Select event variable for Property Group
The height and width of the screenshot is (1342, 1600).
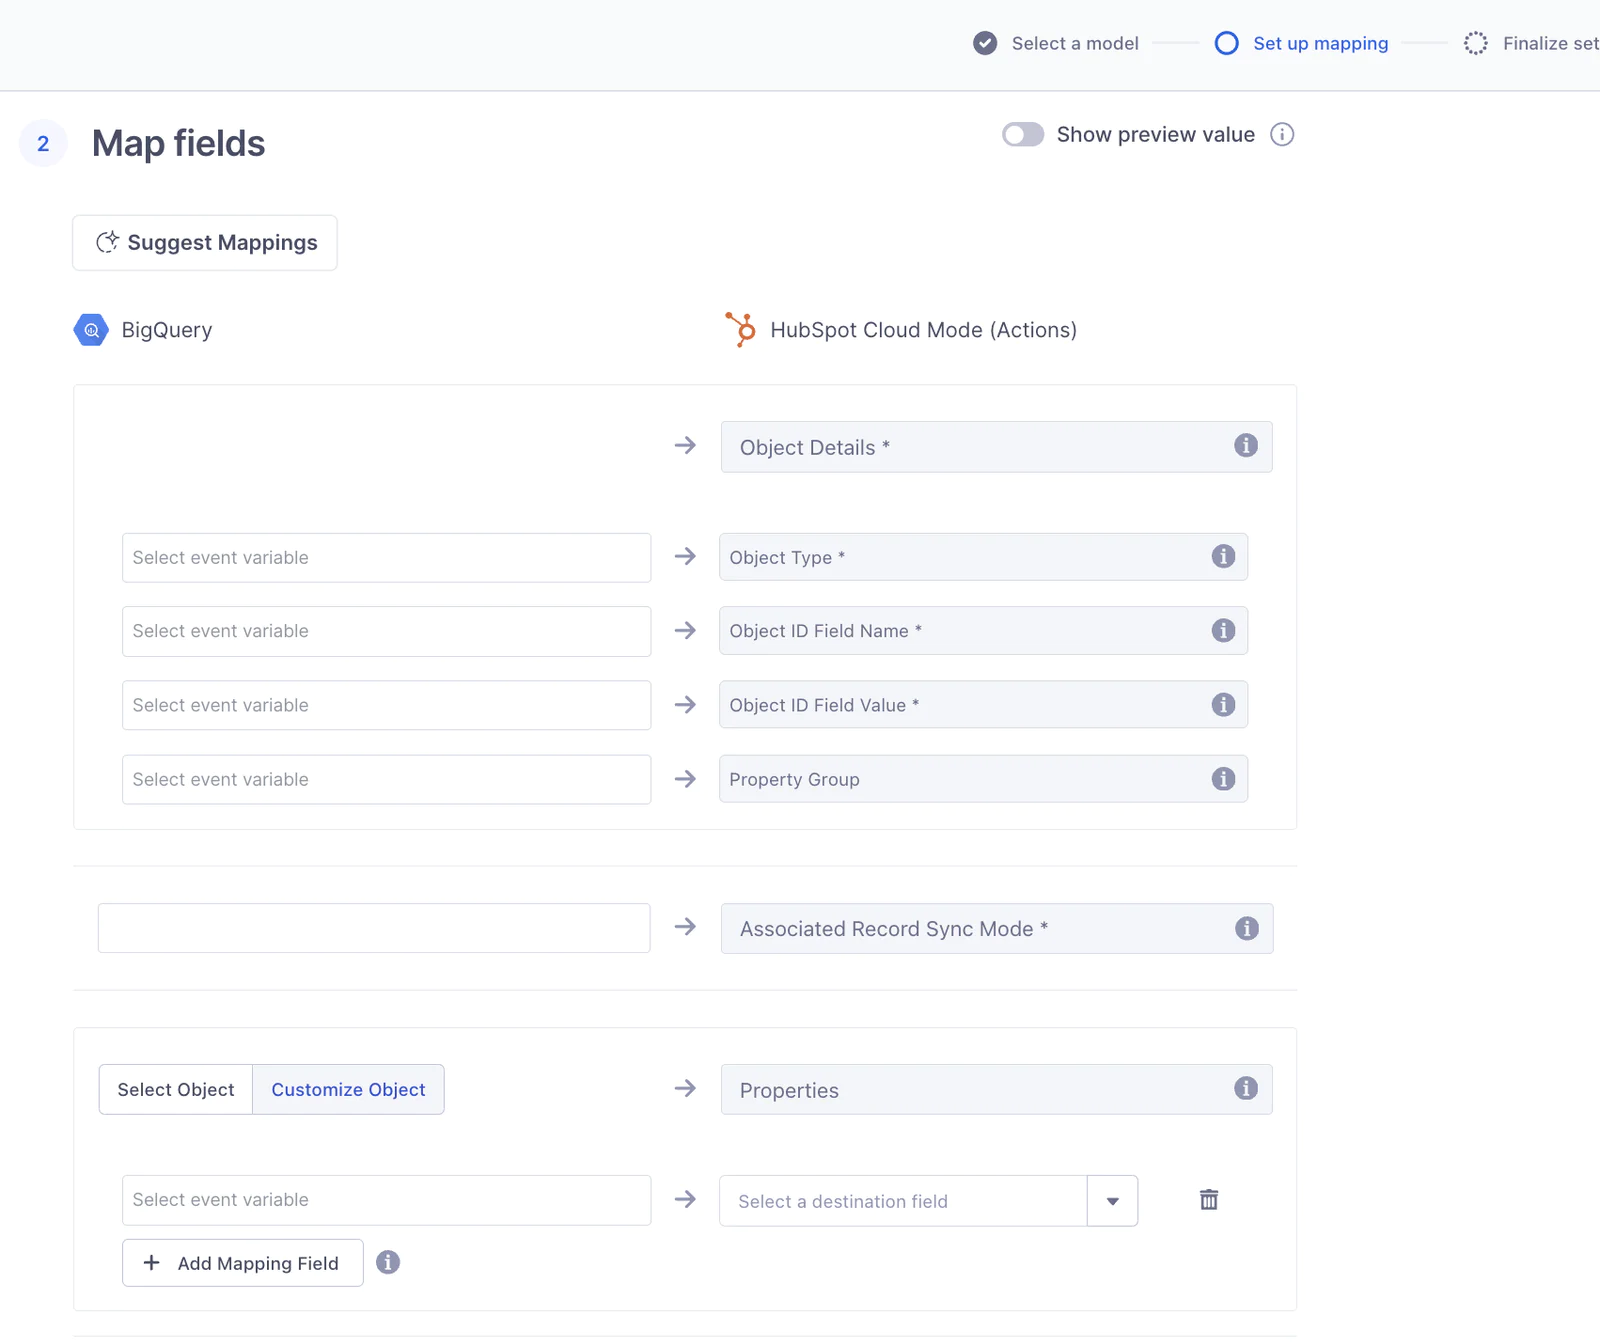386,780
